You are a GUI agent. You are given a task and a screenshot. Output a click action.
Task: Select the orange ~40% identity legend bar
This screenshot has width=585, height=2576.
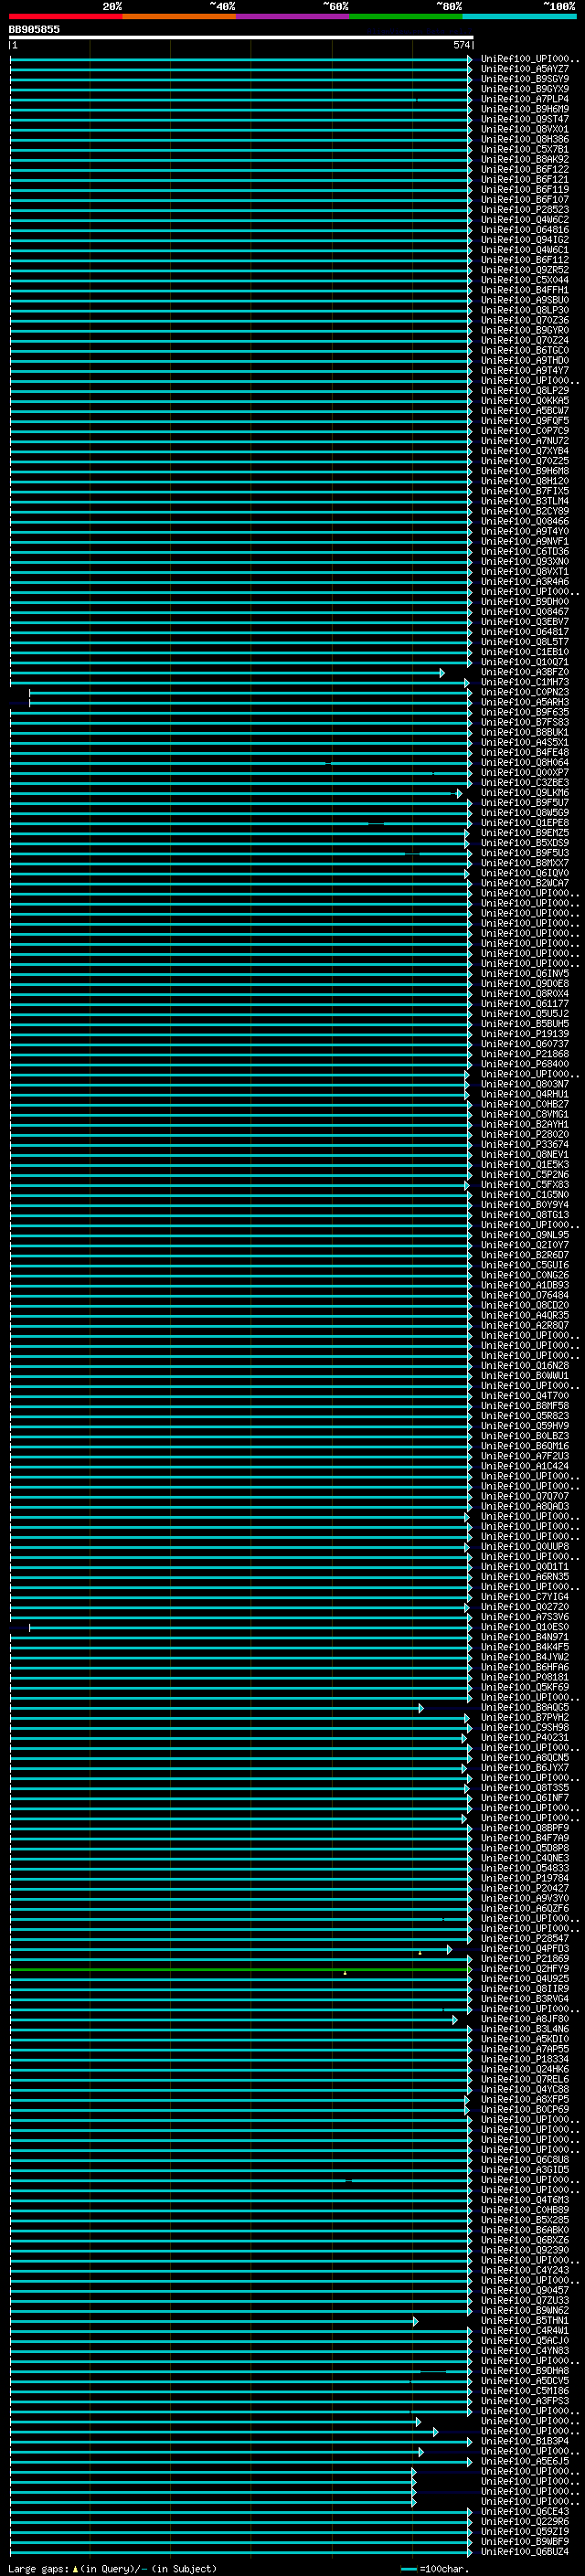click(x=179, y=16)
